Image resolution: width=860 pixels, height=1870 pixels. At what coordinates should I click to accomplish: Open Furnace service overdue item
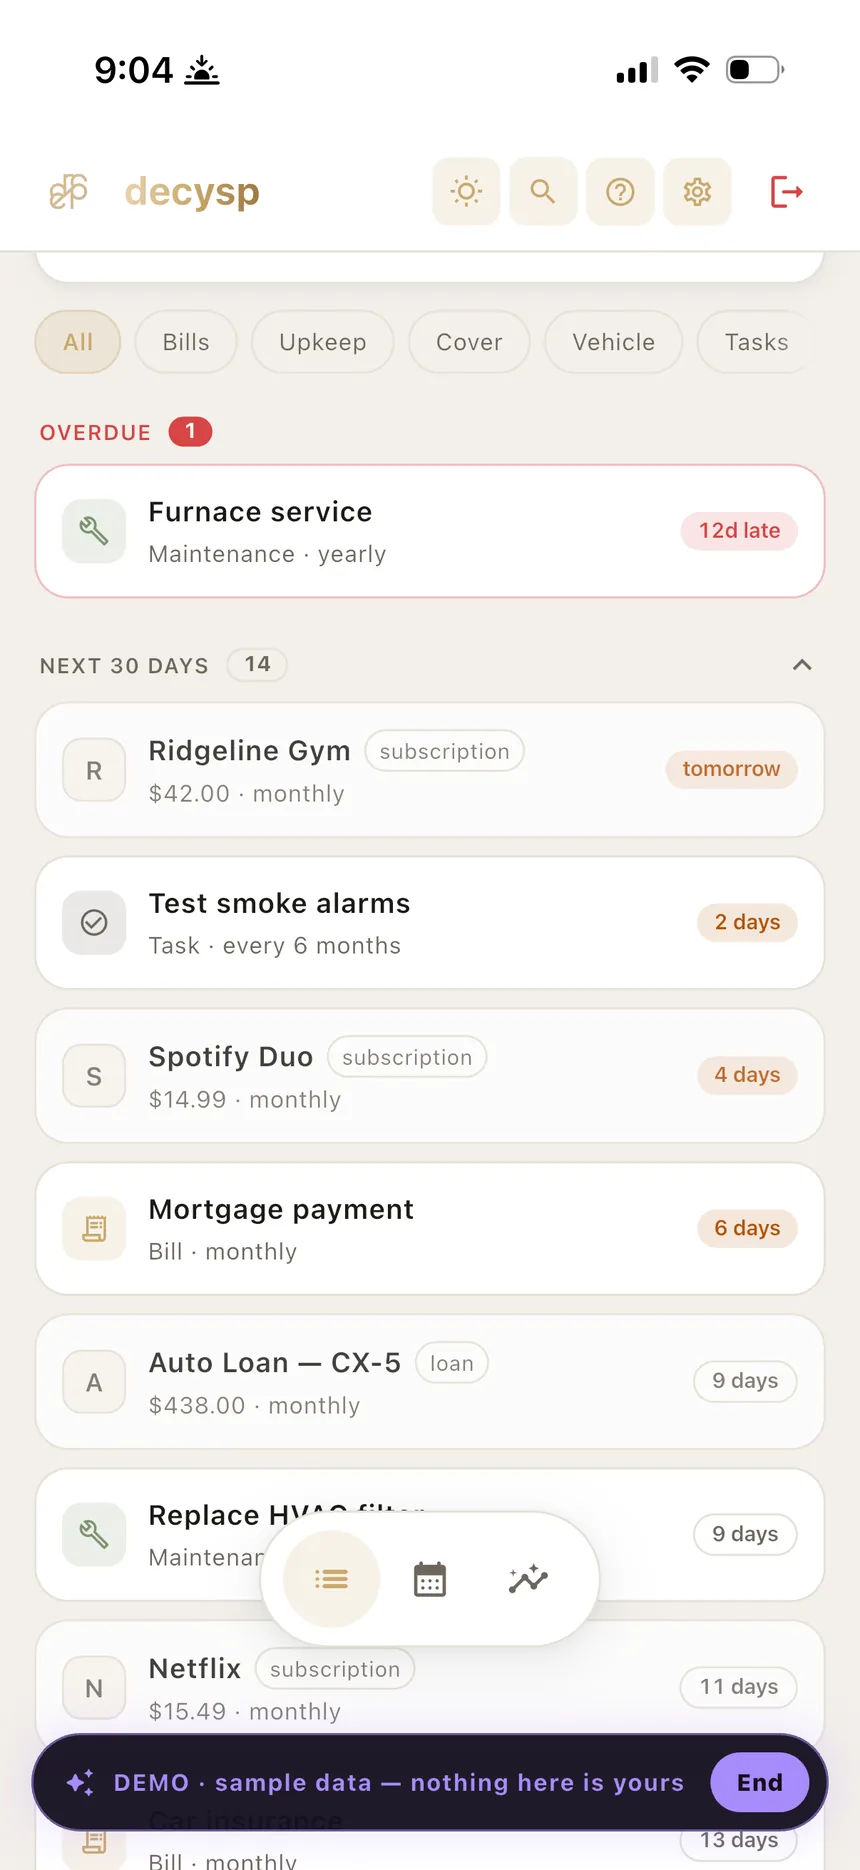(430, 531)
